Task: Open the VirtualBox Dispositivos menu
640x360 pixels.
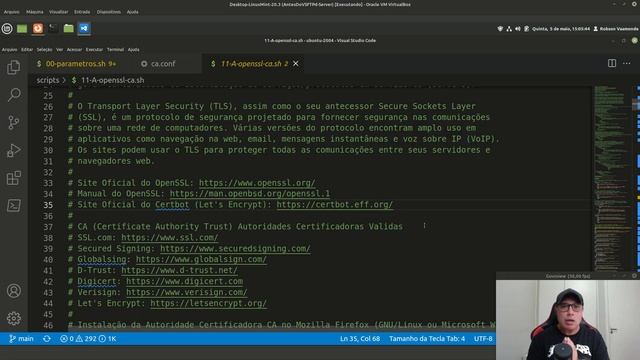Action: (109, 12)
